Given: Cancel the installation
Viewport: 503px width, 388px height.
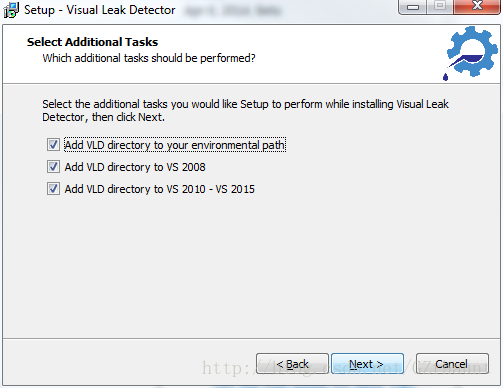Looking at the screenshot, I should pos(452,364).
